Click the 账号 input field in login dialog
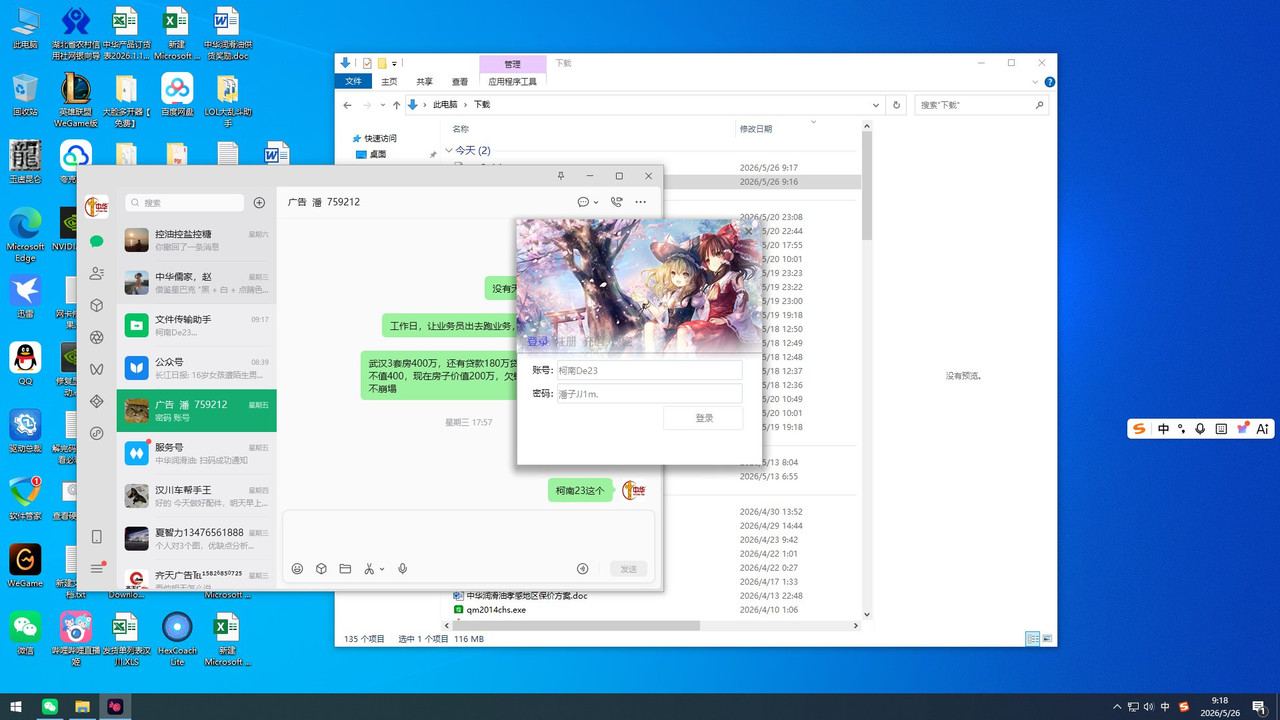1280x720 pixels. tap(649, 370)
